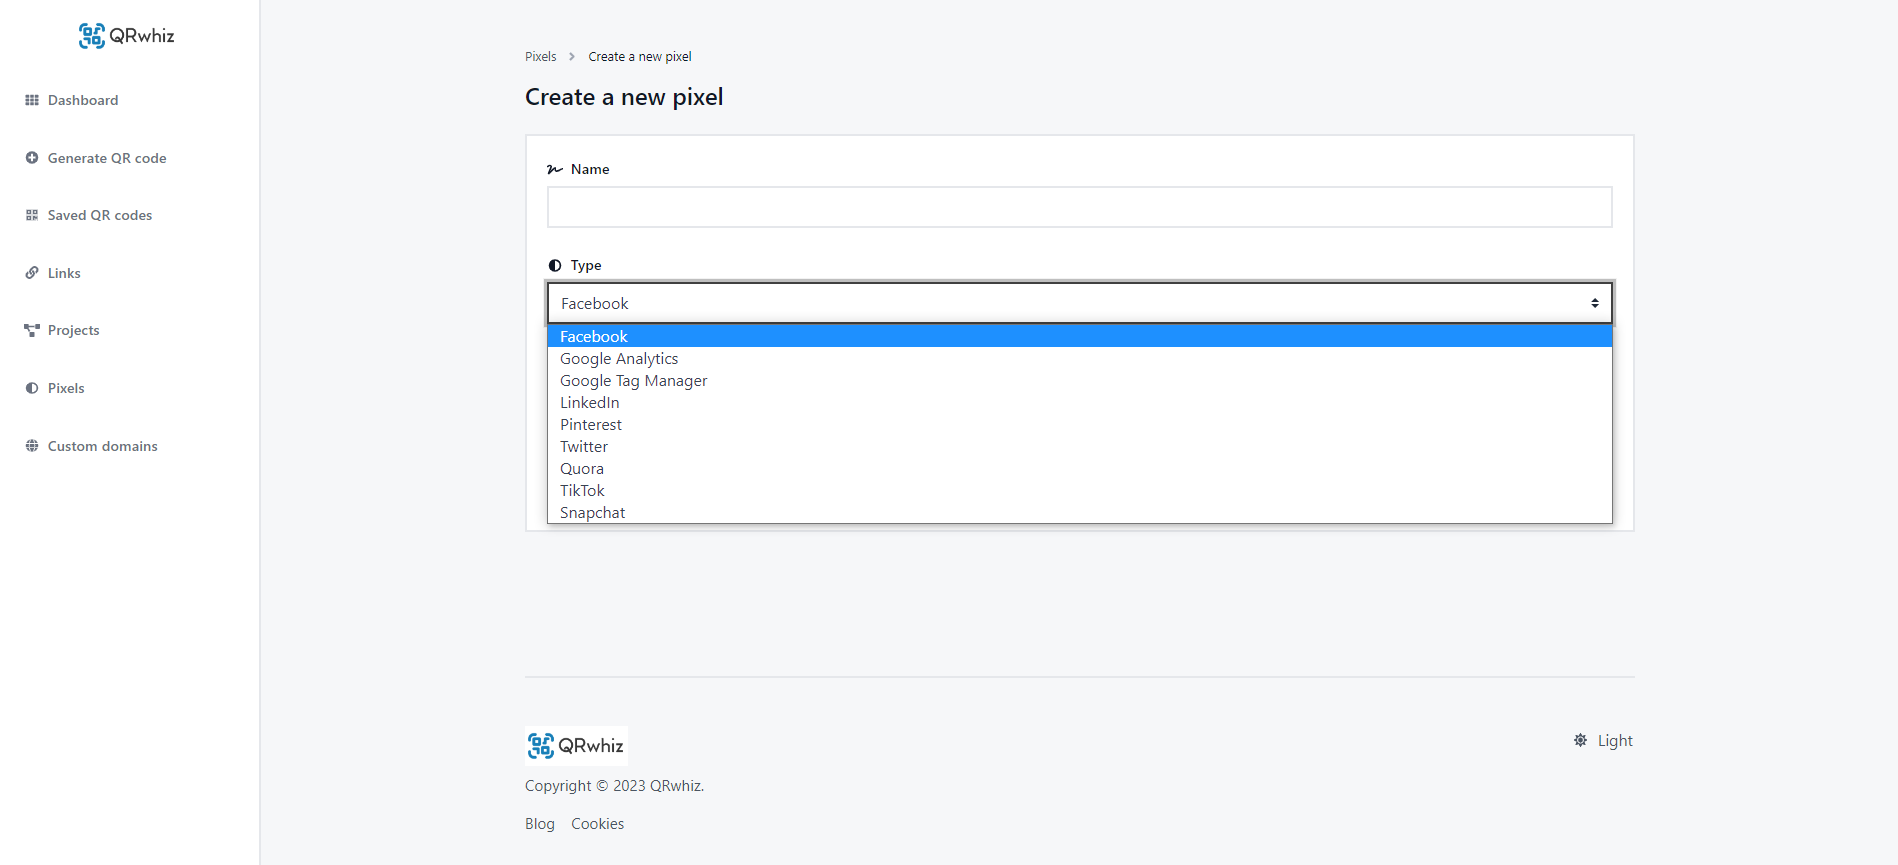Click the QRwhiz logo in the sidebar
The width and height of the screenshot is (1898, 865).
point(127,36)
